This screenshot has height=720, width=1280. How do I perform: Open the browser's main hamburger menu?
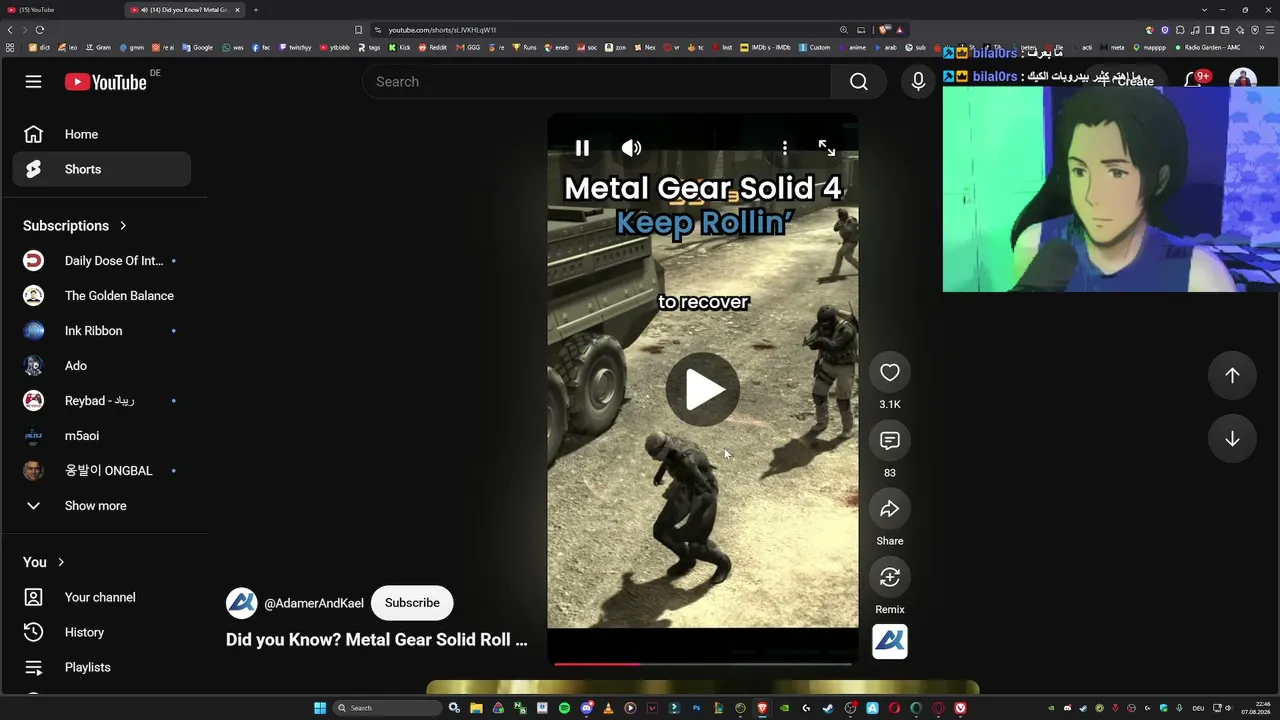(x=1269, y=30)
